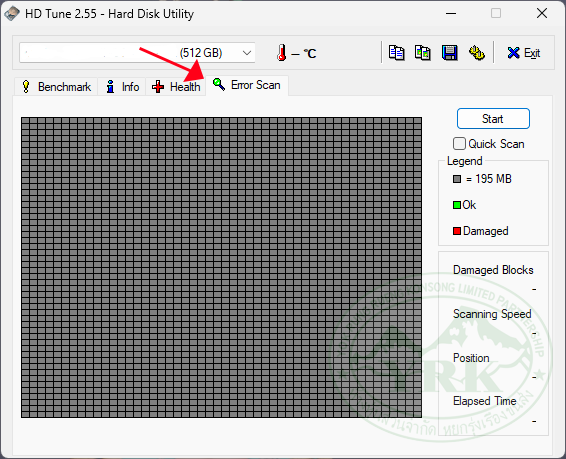
Task: Open the Info tab
Action: [x=122, y=87]
